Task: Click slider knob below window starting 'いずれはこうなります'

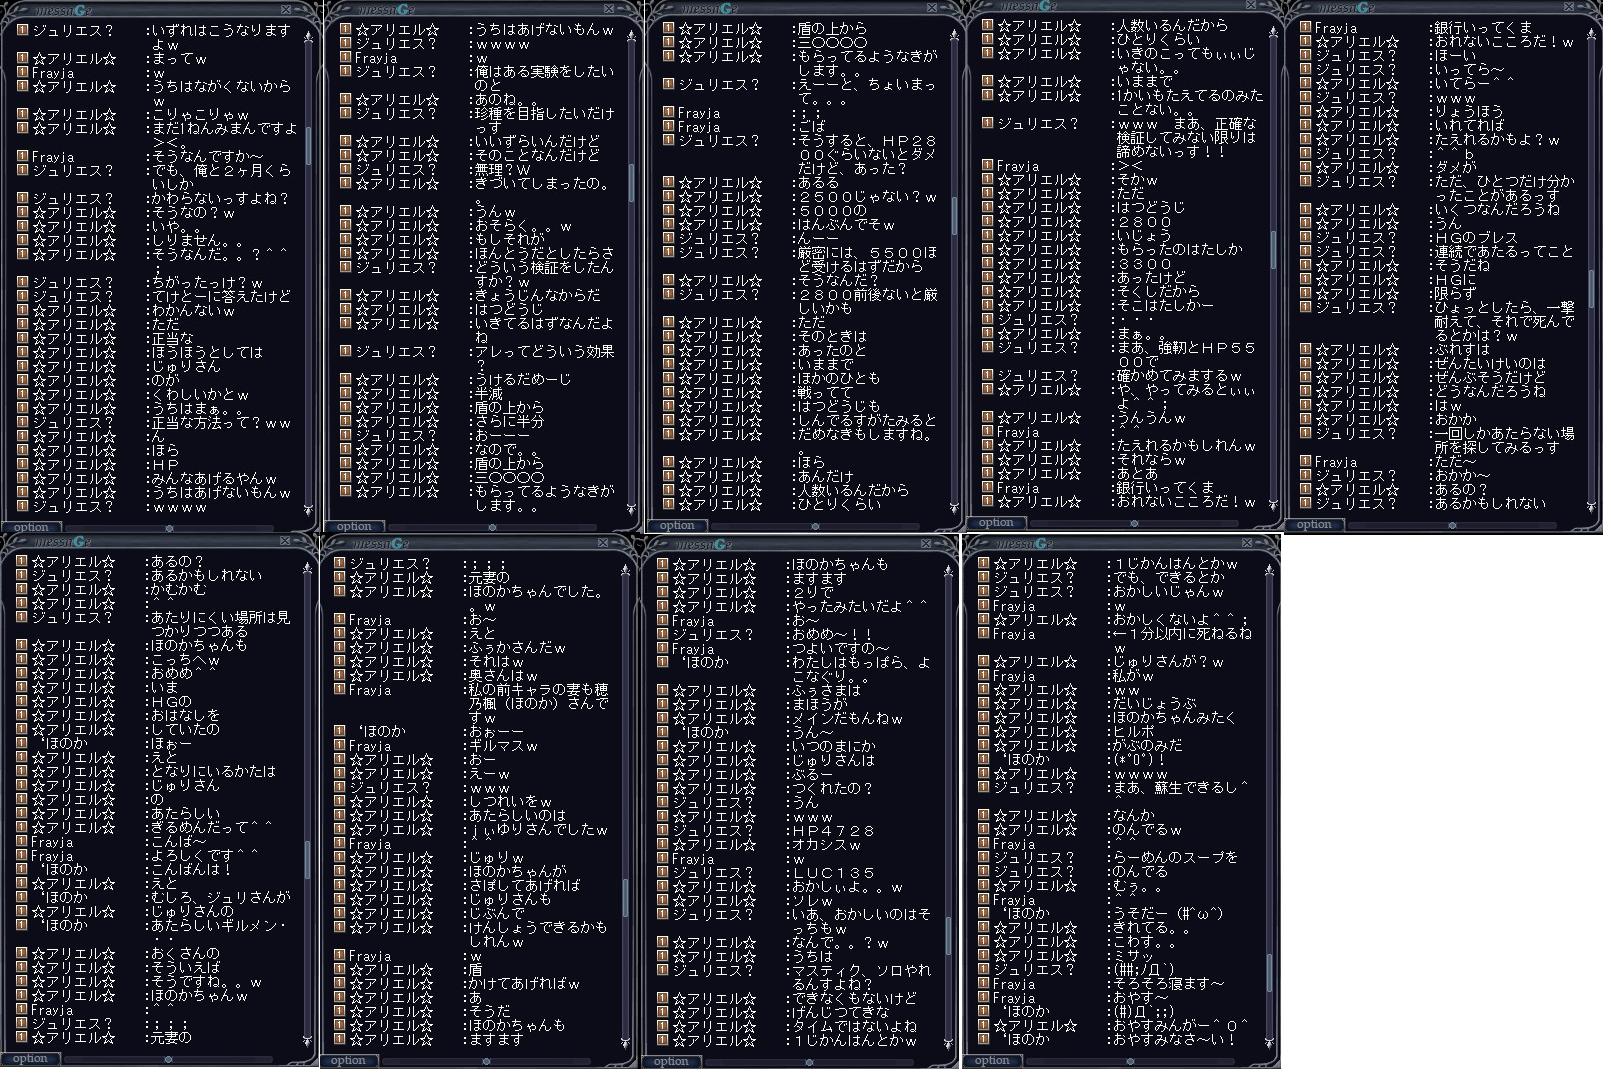Action: click(169, 527)
